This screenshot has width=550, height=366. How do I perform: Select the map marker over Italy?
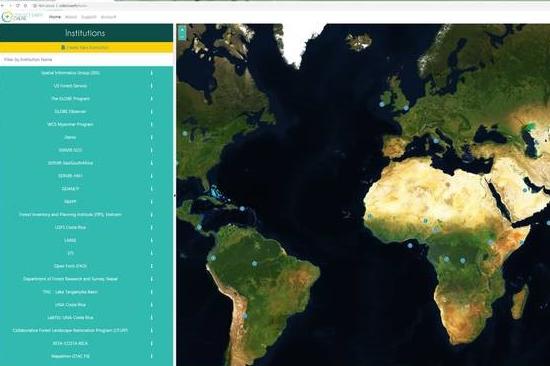coord(436,140)
